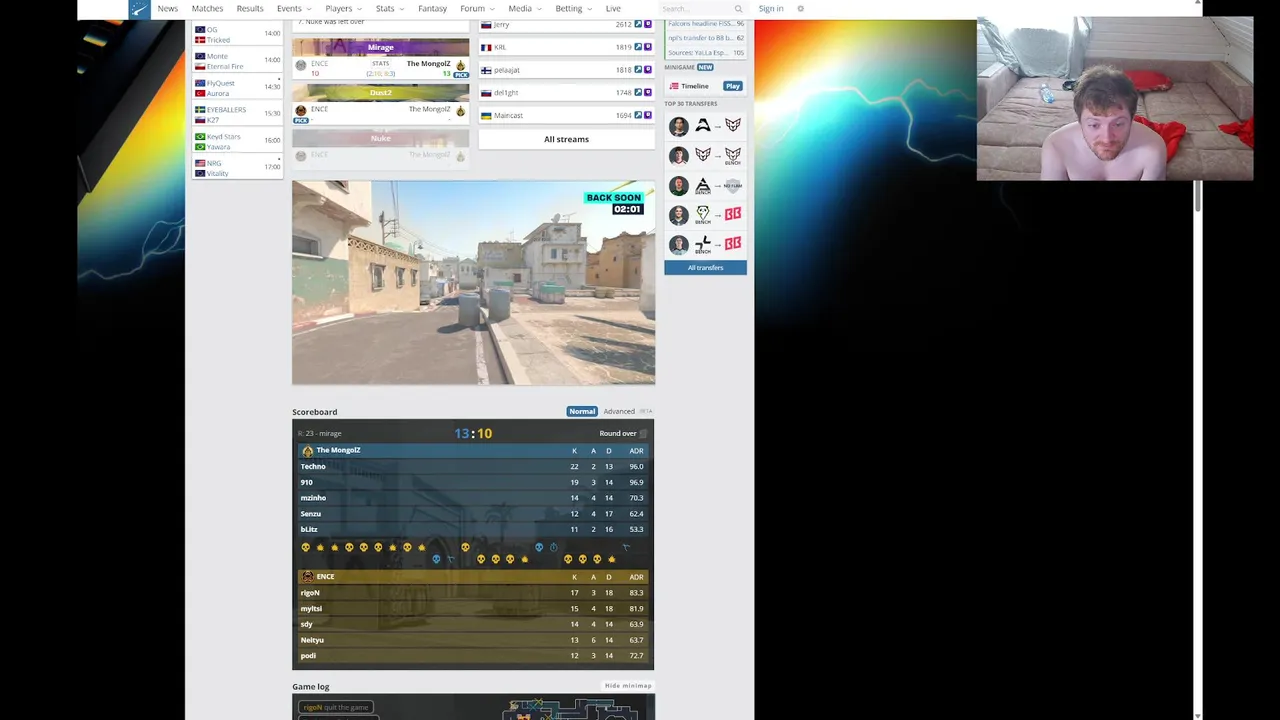
Task: Click the Round over indicator box
Action: point(643,434)
